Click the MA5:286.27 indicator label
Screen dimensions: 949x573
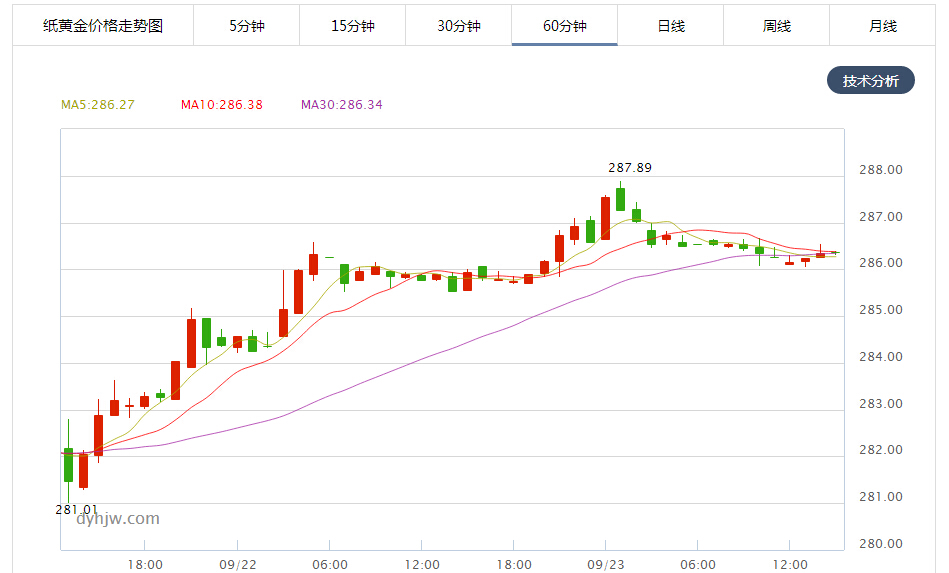98,105
